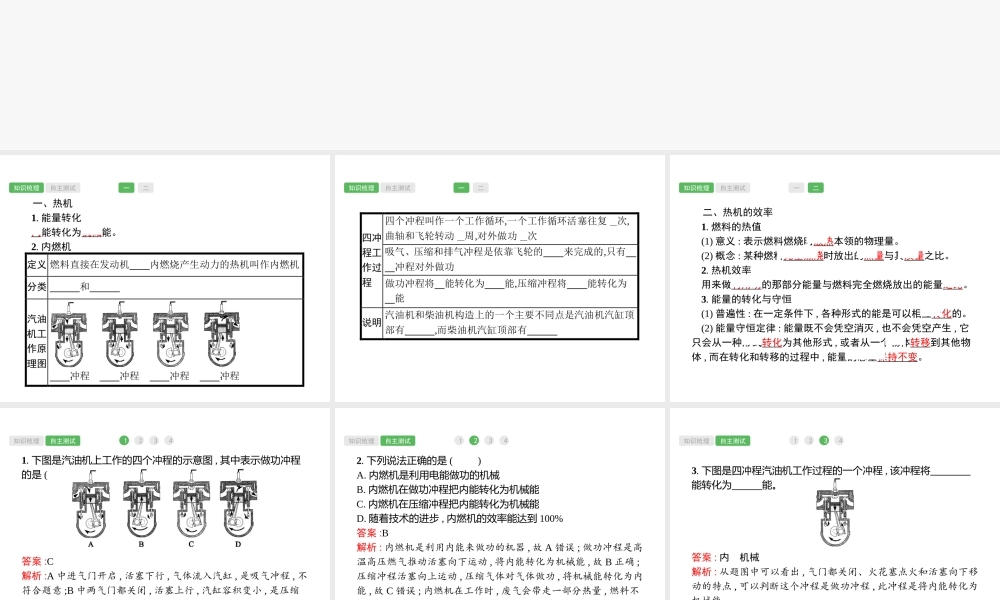Click the 二 page icon on top-middle slide
Viewport: 1000px width, 600px height.
pos(481,187)
